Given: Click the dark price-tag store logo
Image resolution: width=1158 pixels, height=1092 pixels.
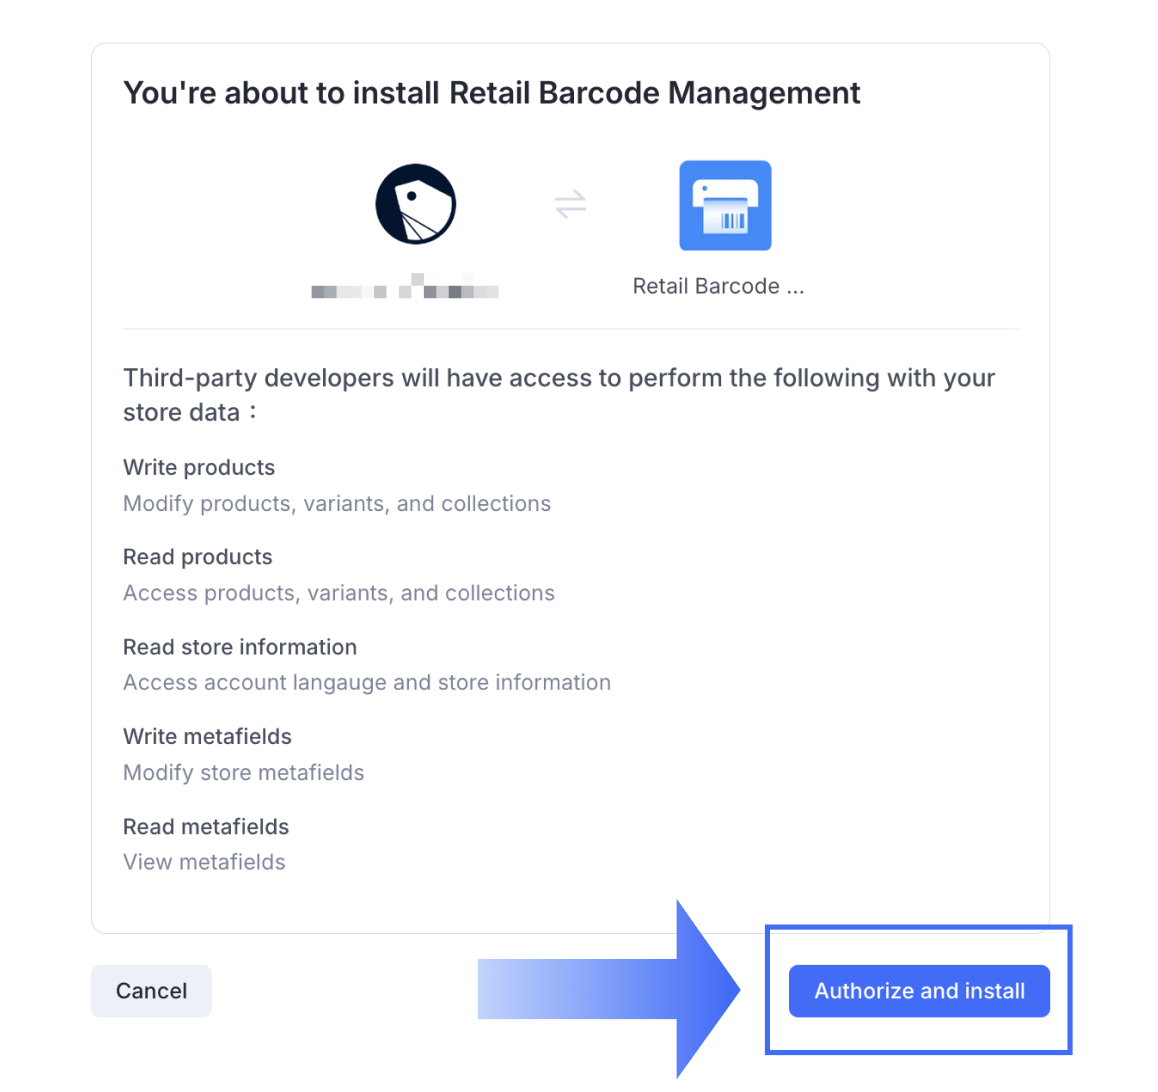Looking at the screenshot, I should click(x=416, y=204).
